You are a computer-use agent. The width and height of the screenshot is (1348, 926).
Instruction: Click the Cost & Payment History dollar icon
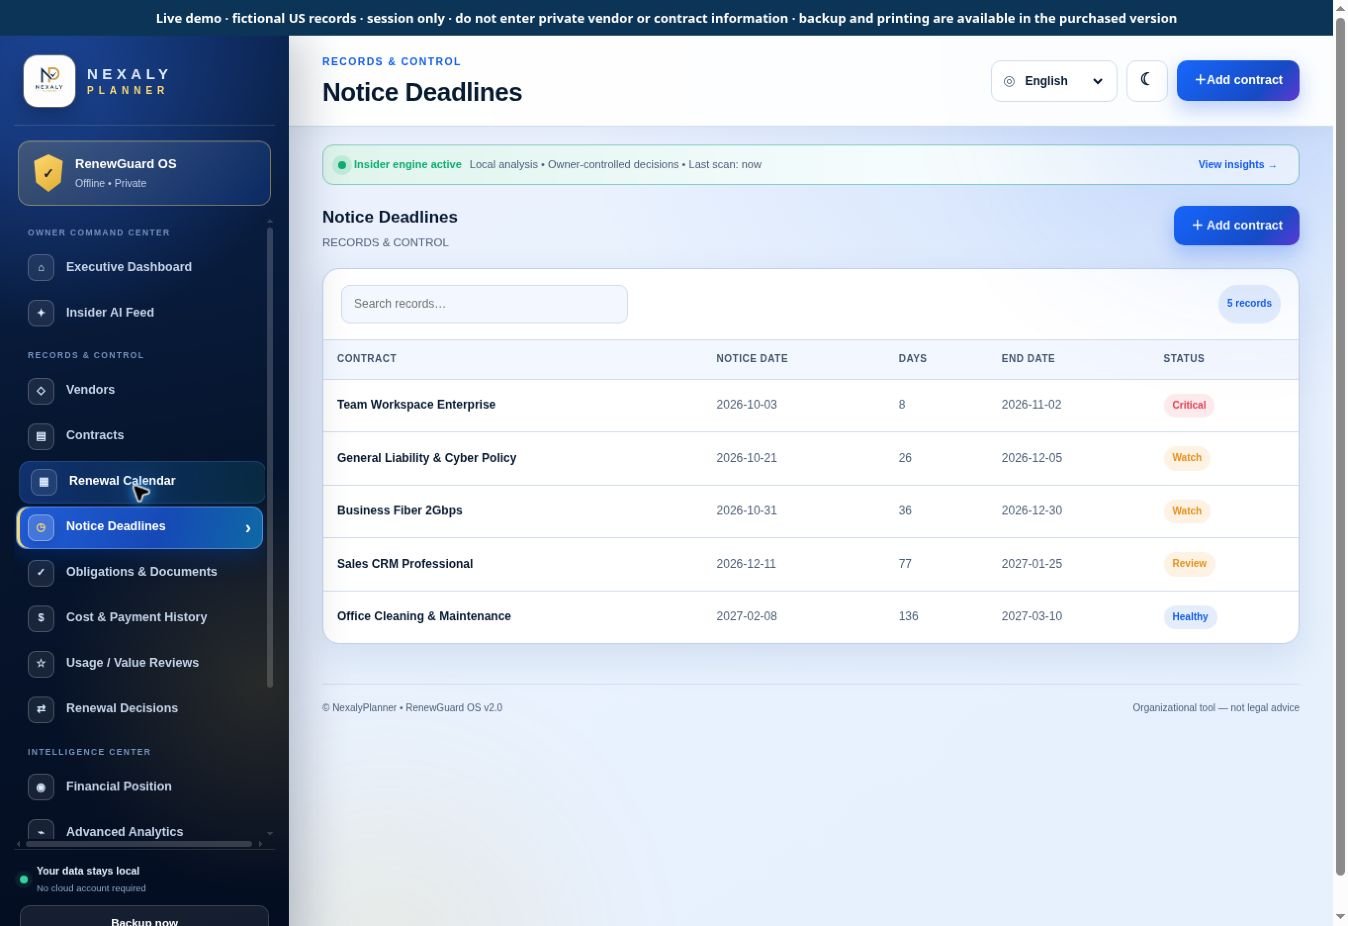[41, 618]
